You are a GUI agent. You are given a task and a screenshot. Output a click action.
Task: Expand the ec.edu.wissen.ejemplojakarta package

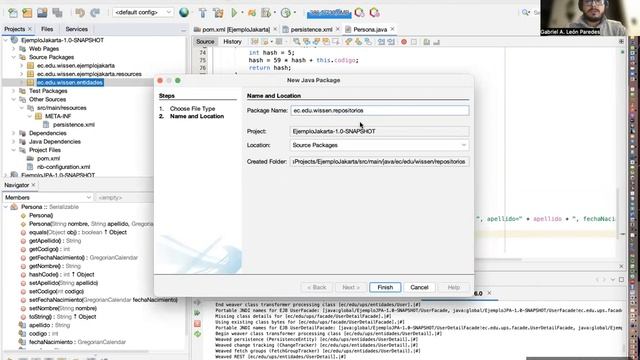click(21, 66)
